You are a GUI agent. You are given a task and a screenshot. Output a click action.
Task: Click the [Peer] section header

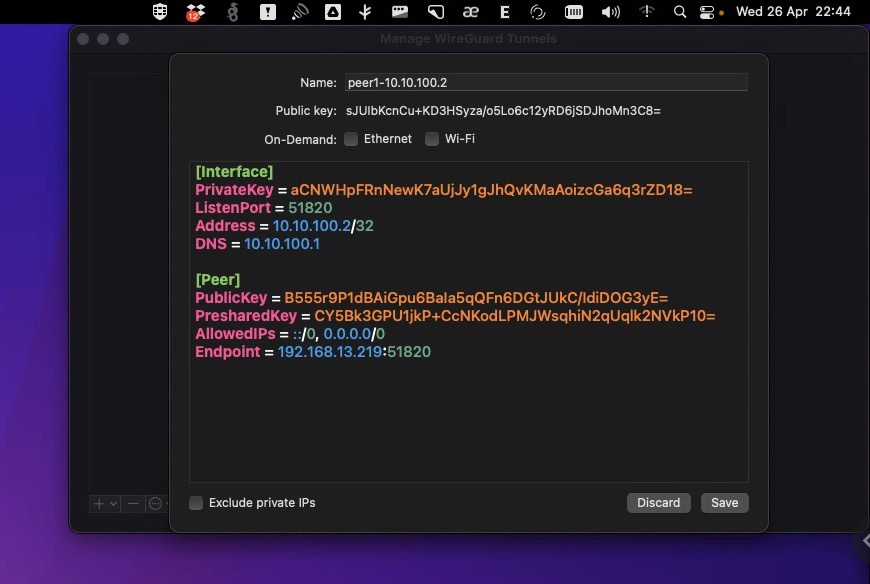pos(218,280)
